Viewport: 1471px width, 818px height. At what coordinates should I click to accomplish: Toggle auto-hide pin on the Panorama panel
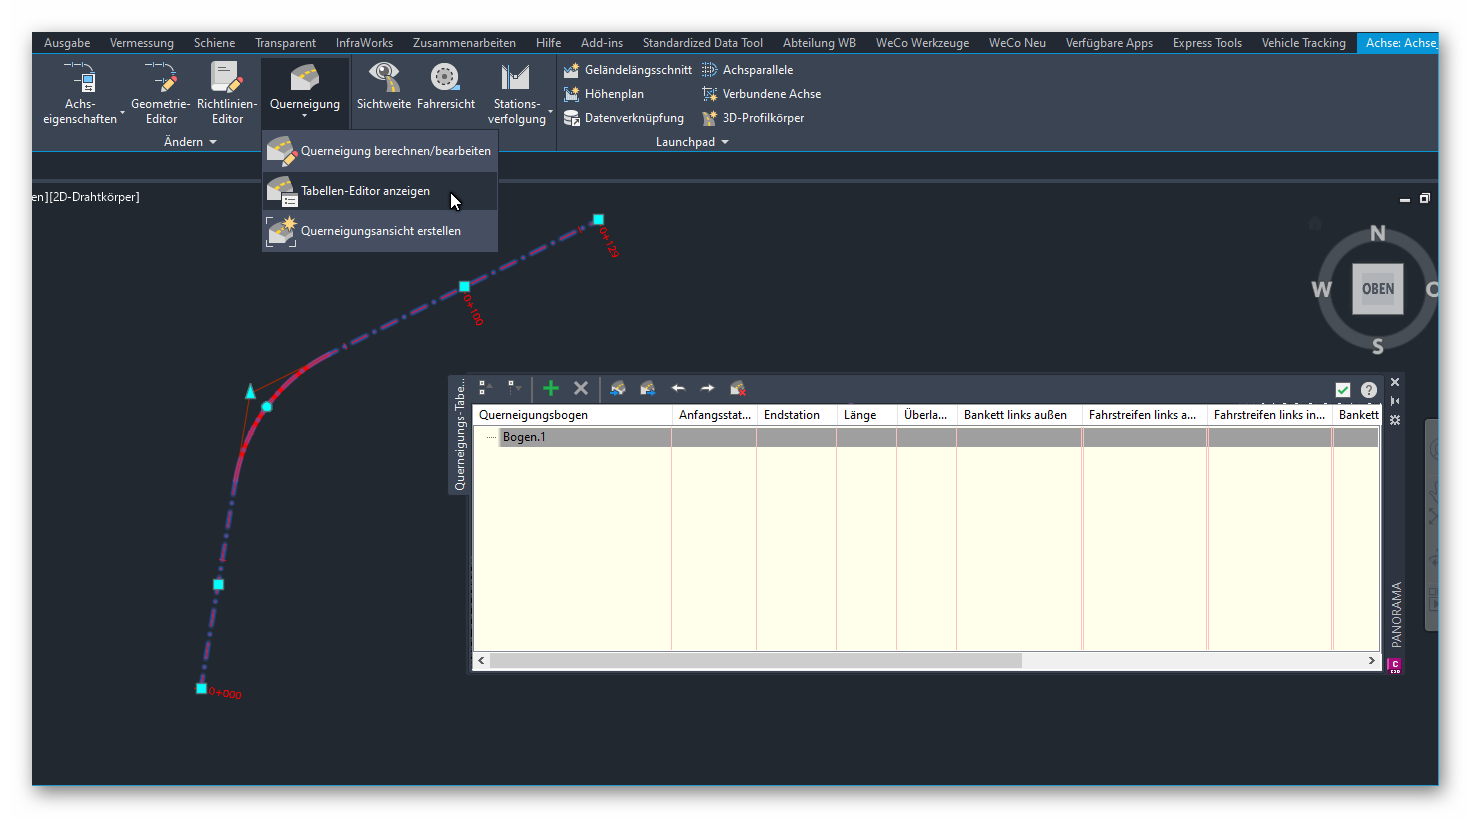(x=1395, y=400)
